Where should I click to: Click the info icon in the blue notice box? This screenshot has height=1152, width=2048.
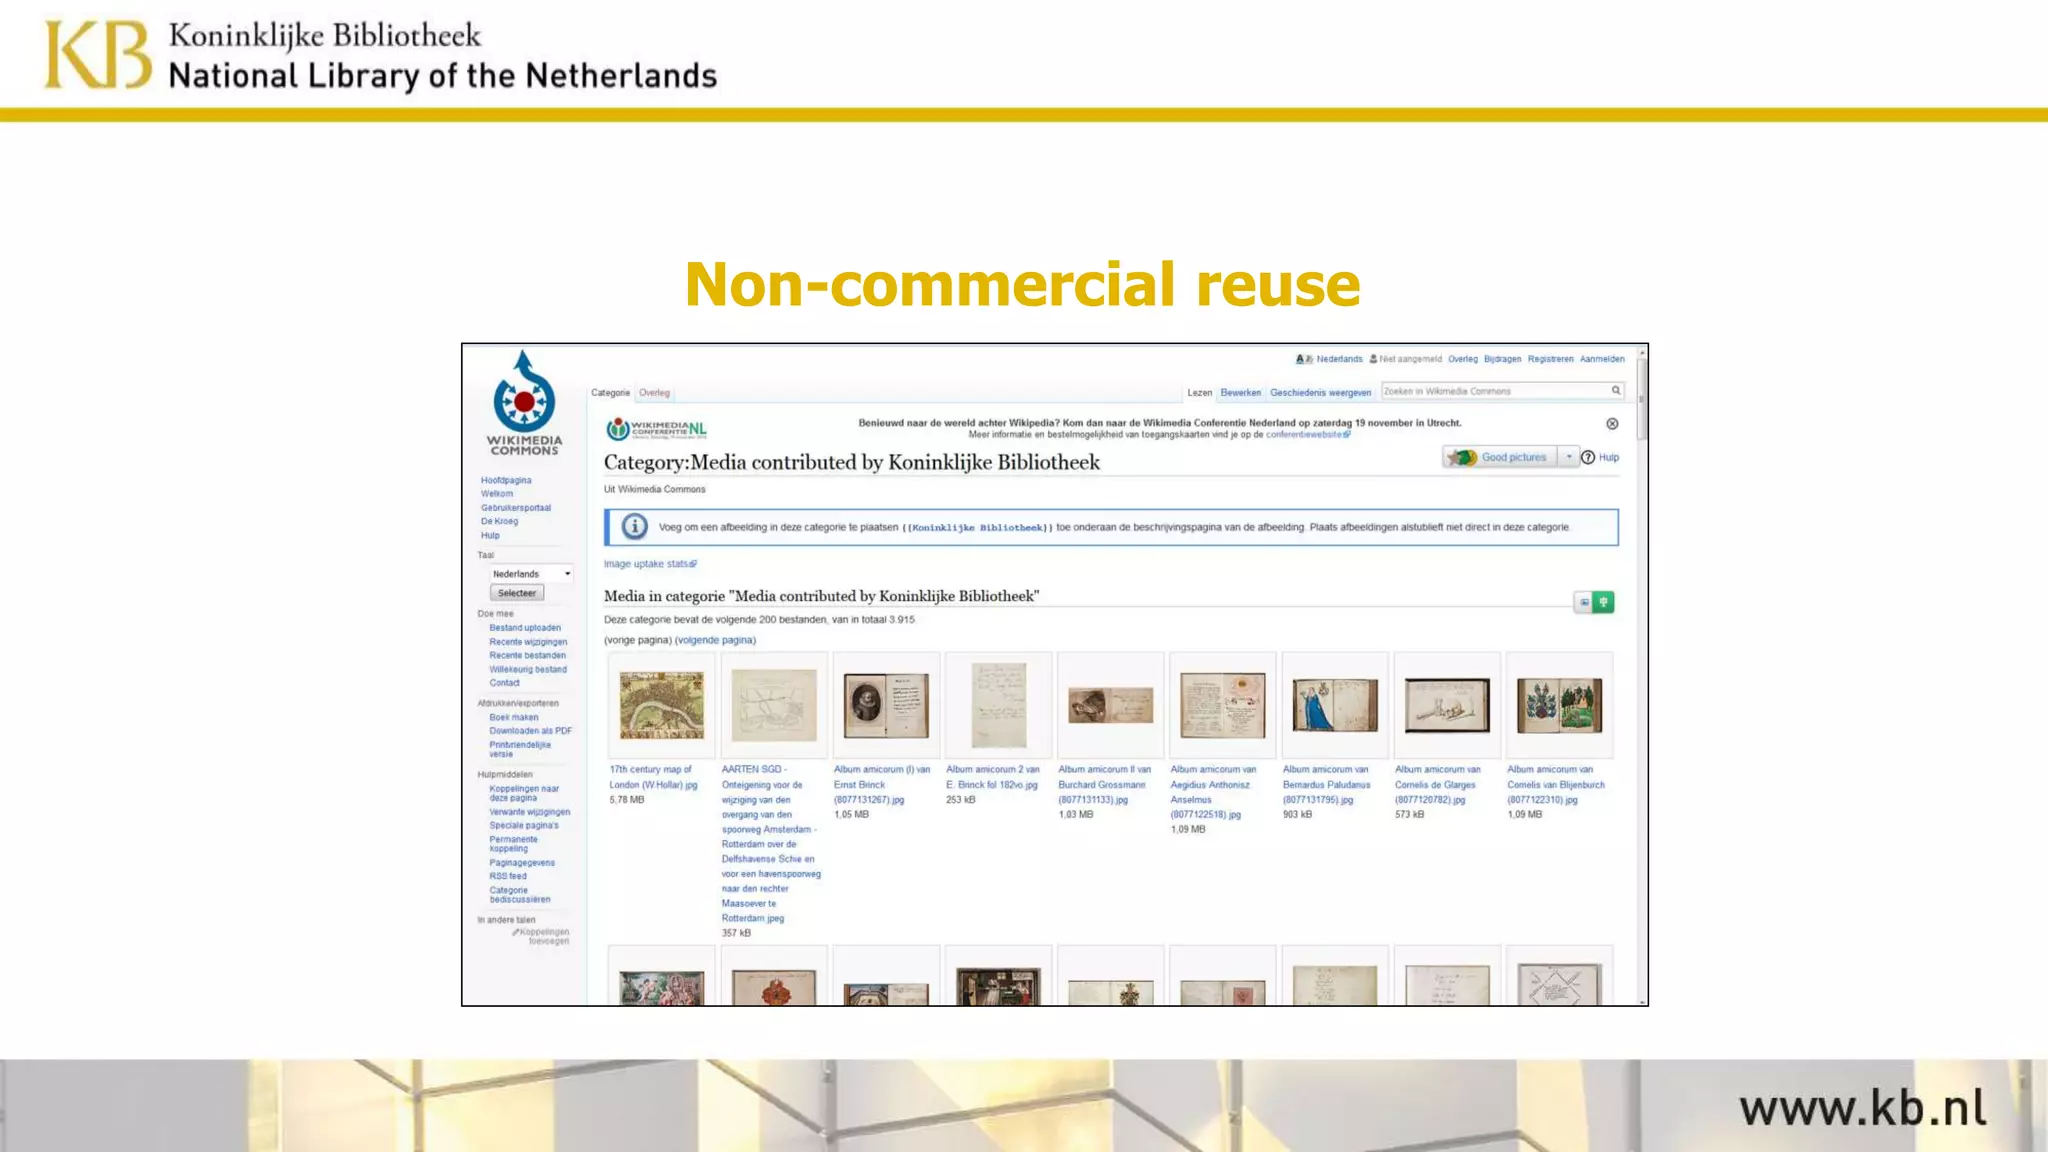634,527
